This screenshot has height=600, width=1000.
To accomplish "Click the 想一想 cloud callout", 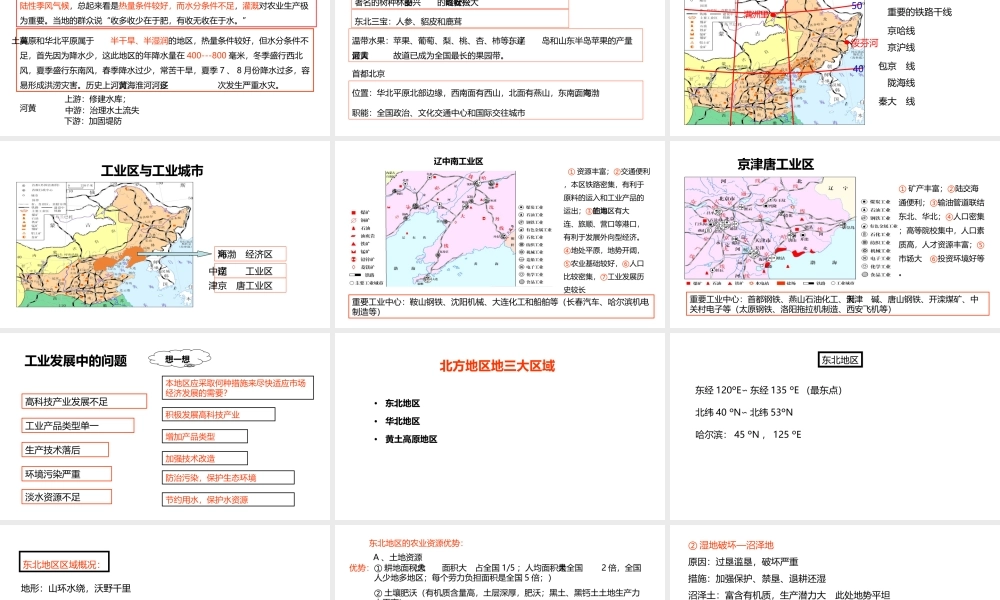I will coord(179,359).
